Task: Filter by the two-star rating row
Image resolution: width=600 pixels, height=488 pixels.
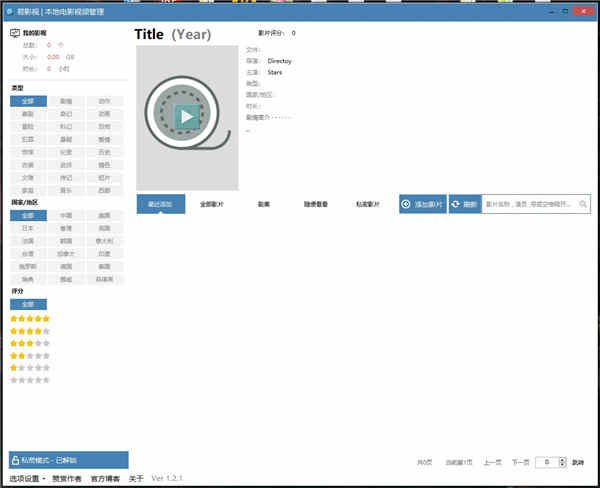Action: click(x=30, y=356)
